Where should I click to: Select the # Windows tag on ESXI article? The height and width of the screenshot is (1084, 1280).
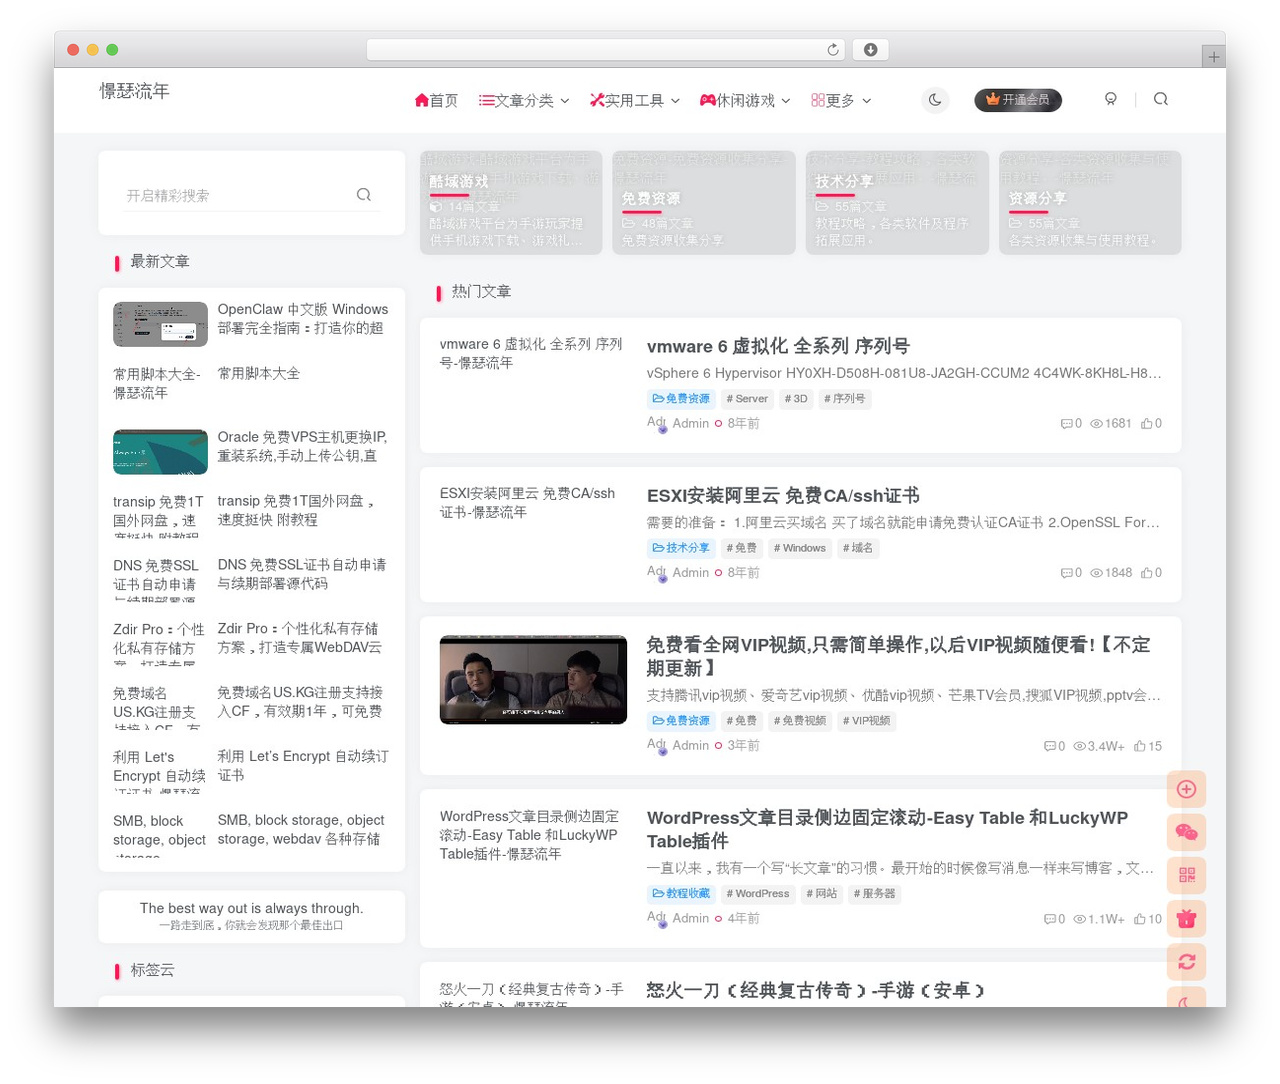[x=798, y=548]
